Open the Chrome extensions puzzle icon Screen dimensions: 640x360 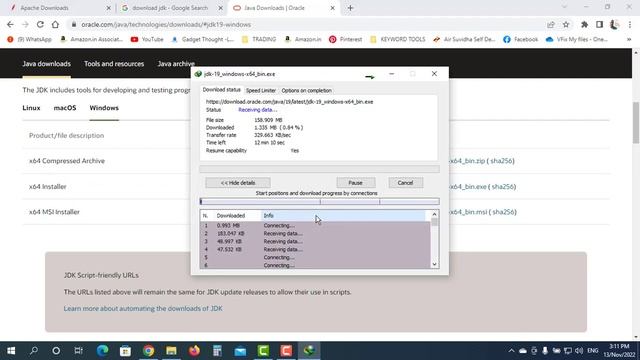click(584, 24)
